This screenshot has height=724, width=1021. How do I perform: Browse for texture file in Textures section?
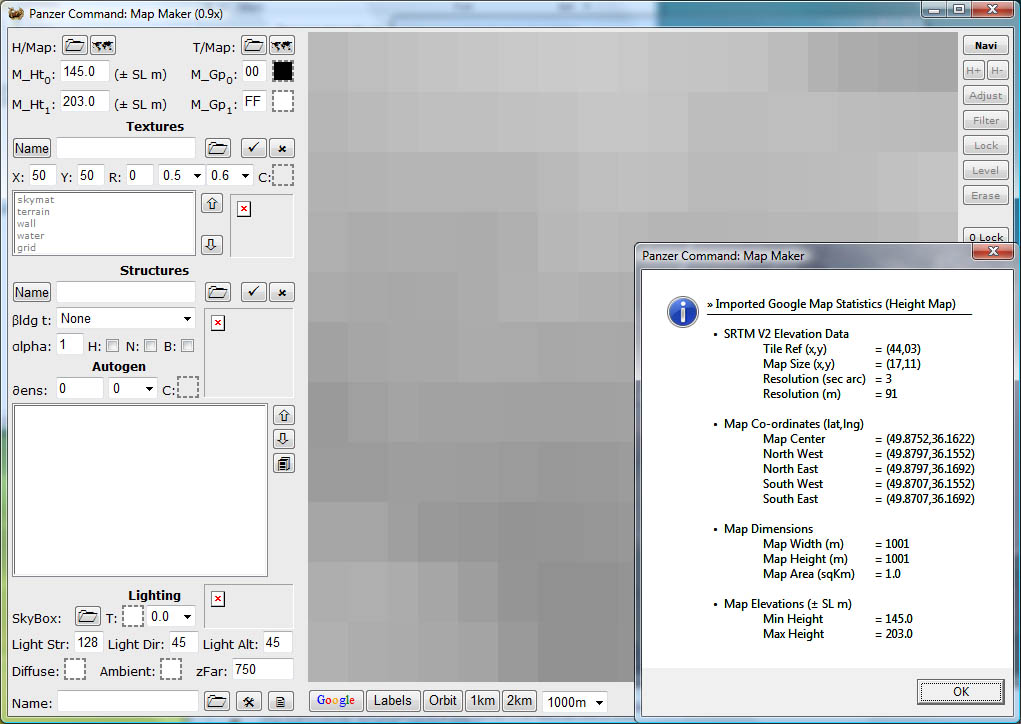pos(217,148)
